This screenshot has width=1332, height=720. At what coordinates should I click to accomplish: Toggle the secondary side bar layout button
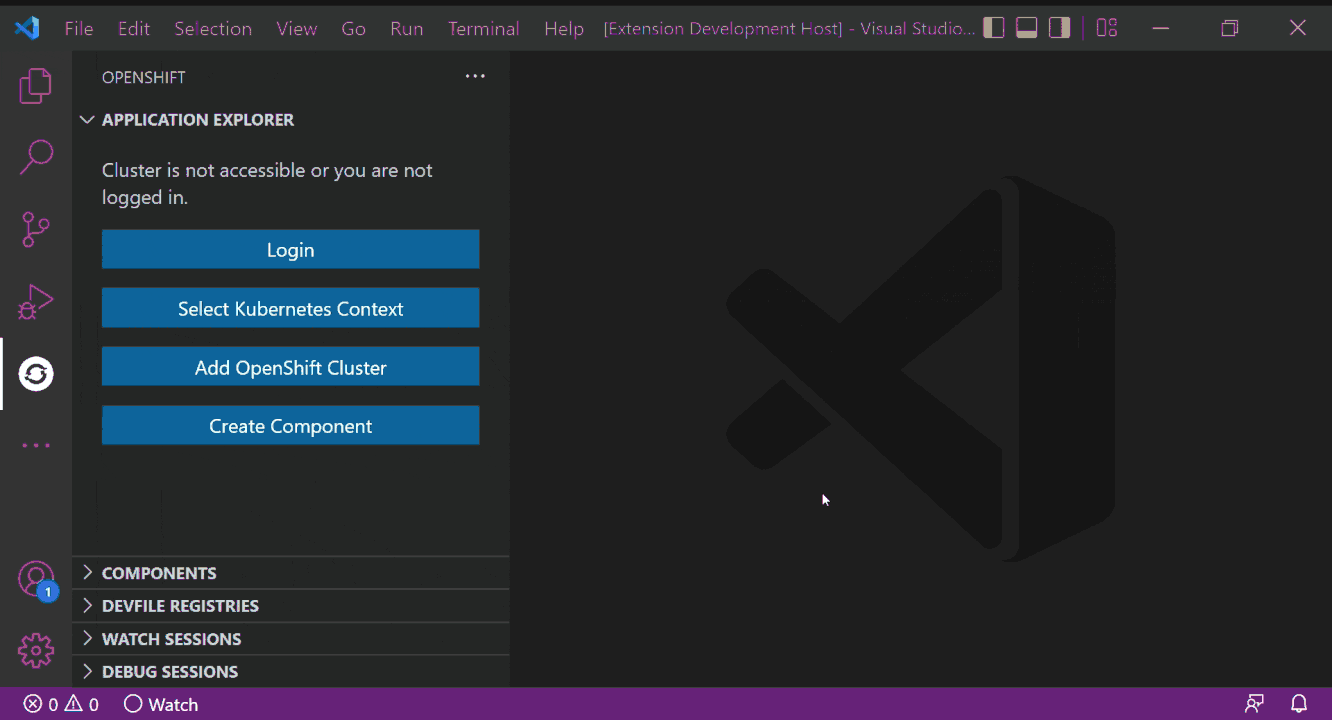1059,28
